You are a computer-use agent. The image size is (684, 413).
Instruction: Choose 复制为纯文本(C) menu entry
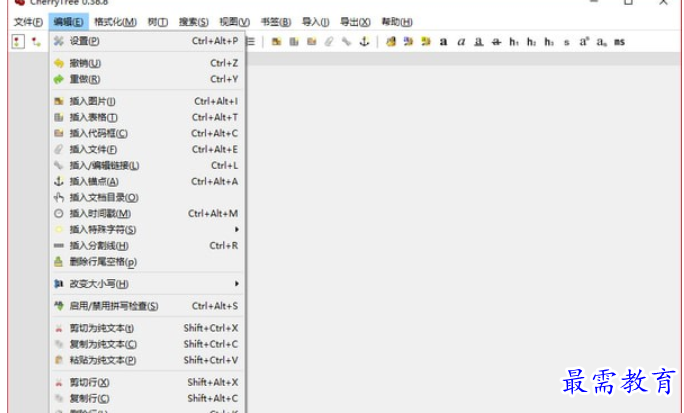pyautogui.click(x=147, y=345)
